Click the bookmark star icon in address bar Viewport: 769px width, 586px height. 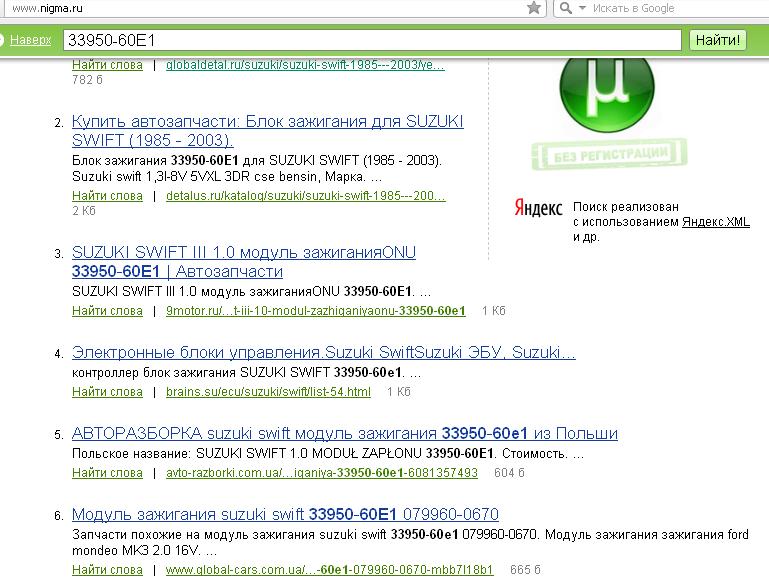[534, 8]
